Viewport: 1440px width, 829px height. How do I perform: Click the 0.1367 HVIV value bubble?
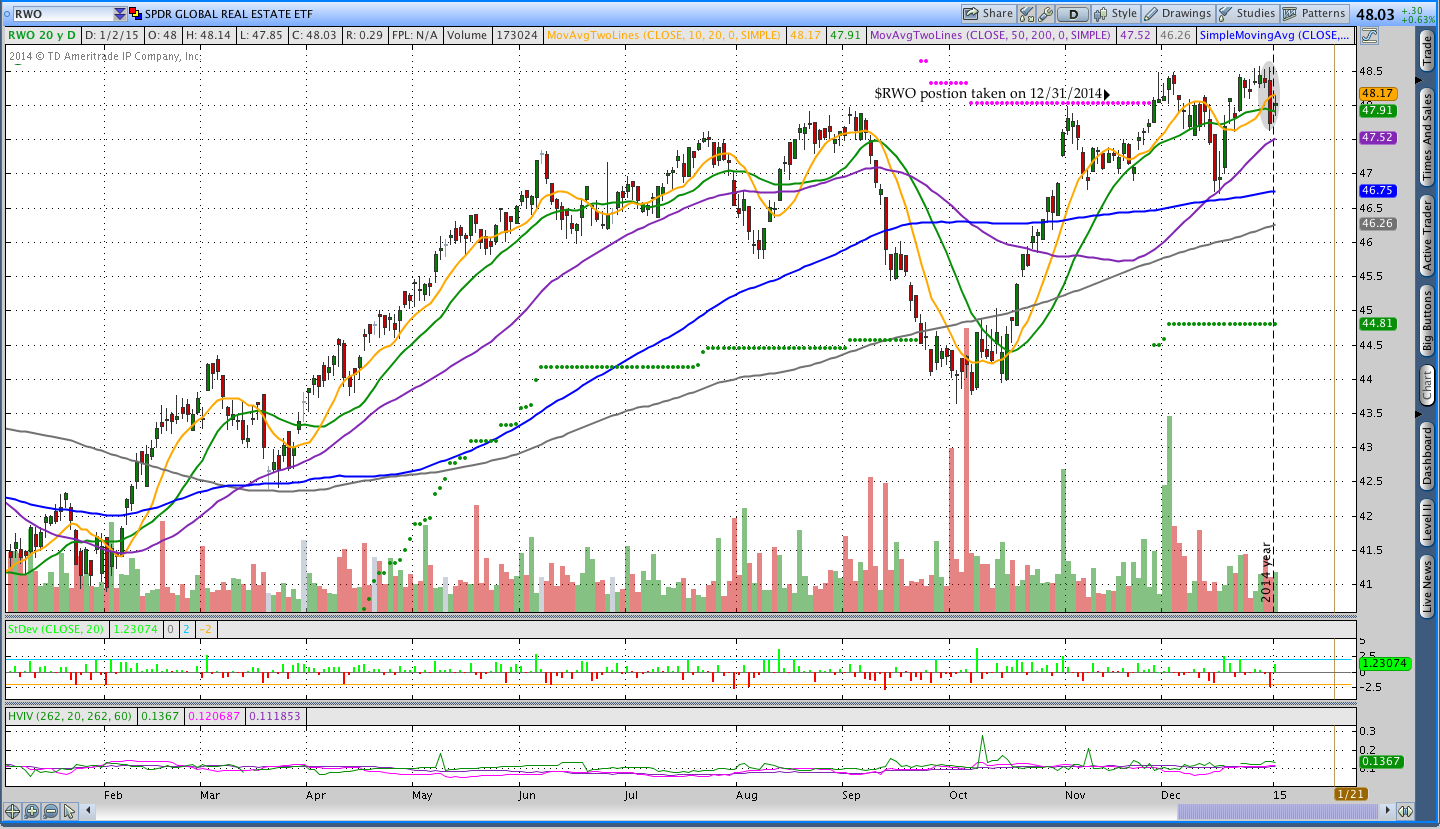[1380, 762]
